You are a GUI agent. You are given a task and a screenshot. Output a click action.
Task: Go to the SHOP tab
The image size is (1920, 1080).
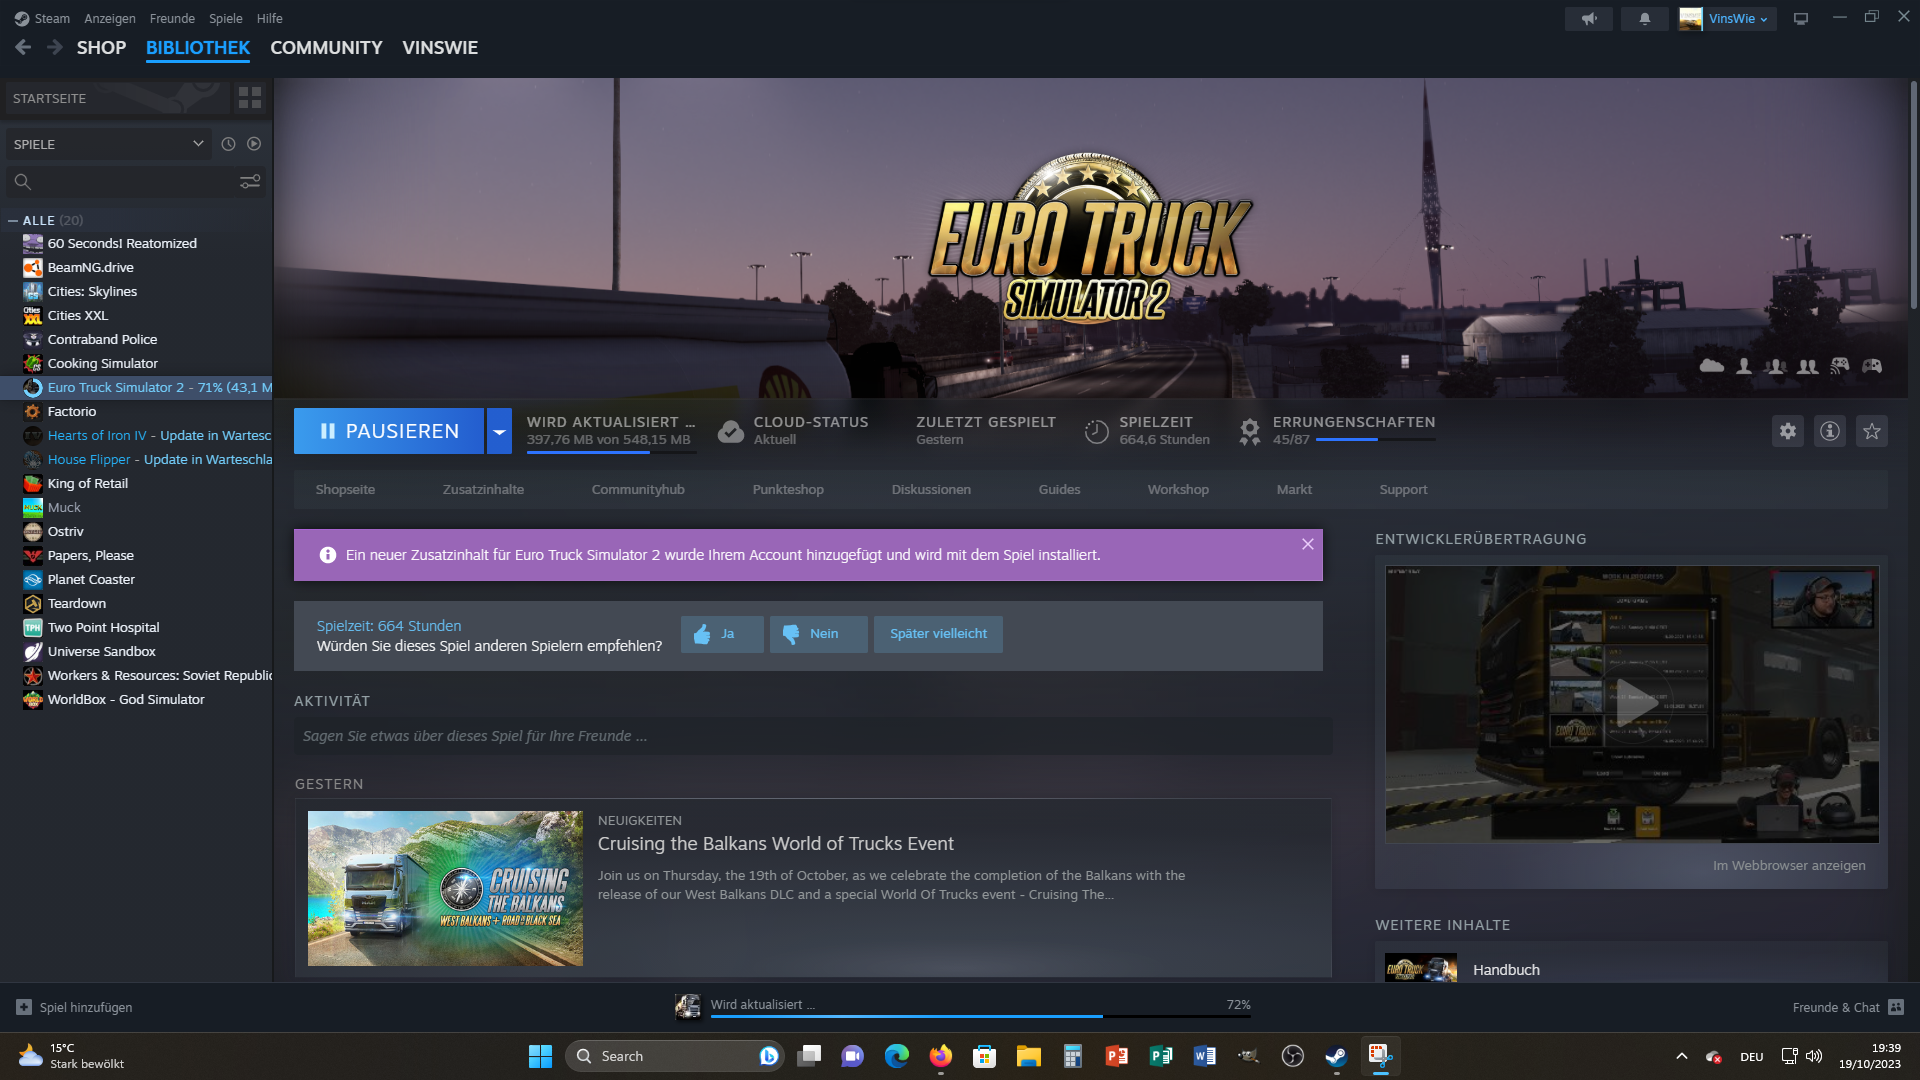(101, 48)
